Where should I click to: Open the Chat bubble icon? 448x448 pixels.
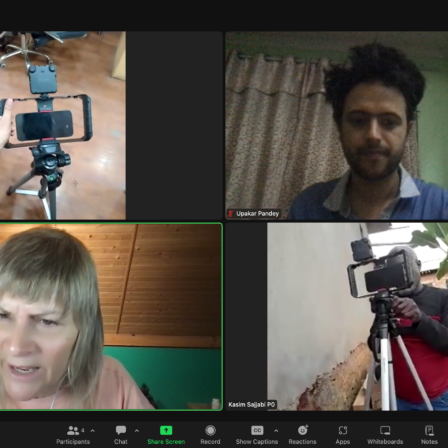point(121,430)
